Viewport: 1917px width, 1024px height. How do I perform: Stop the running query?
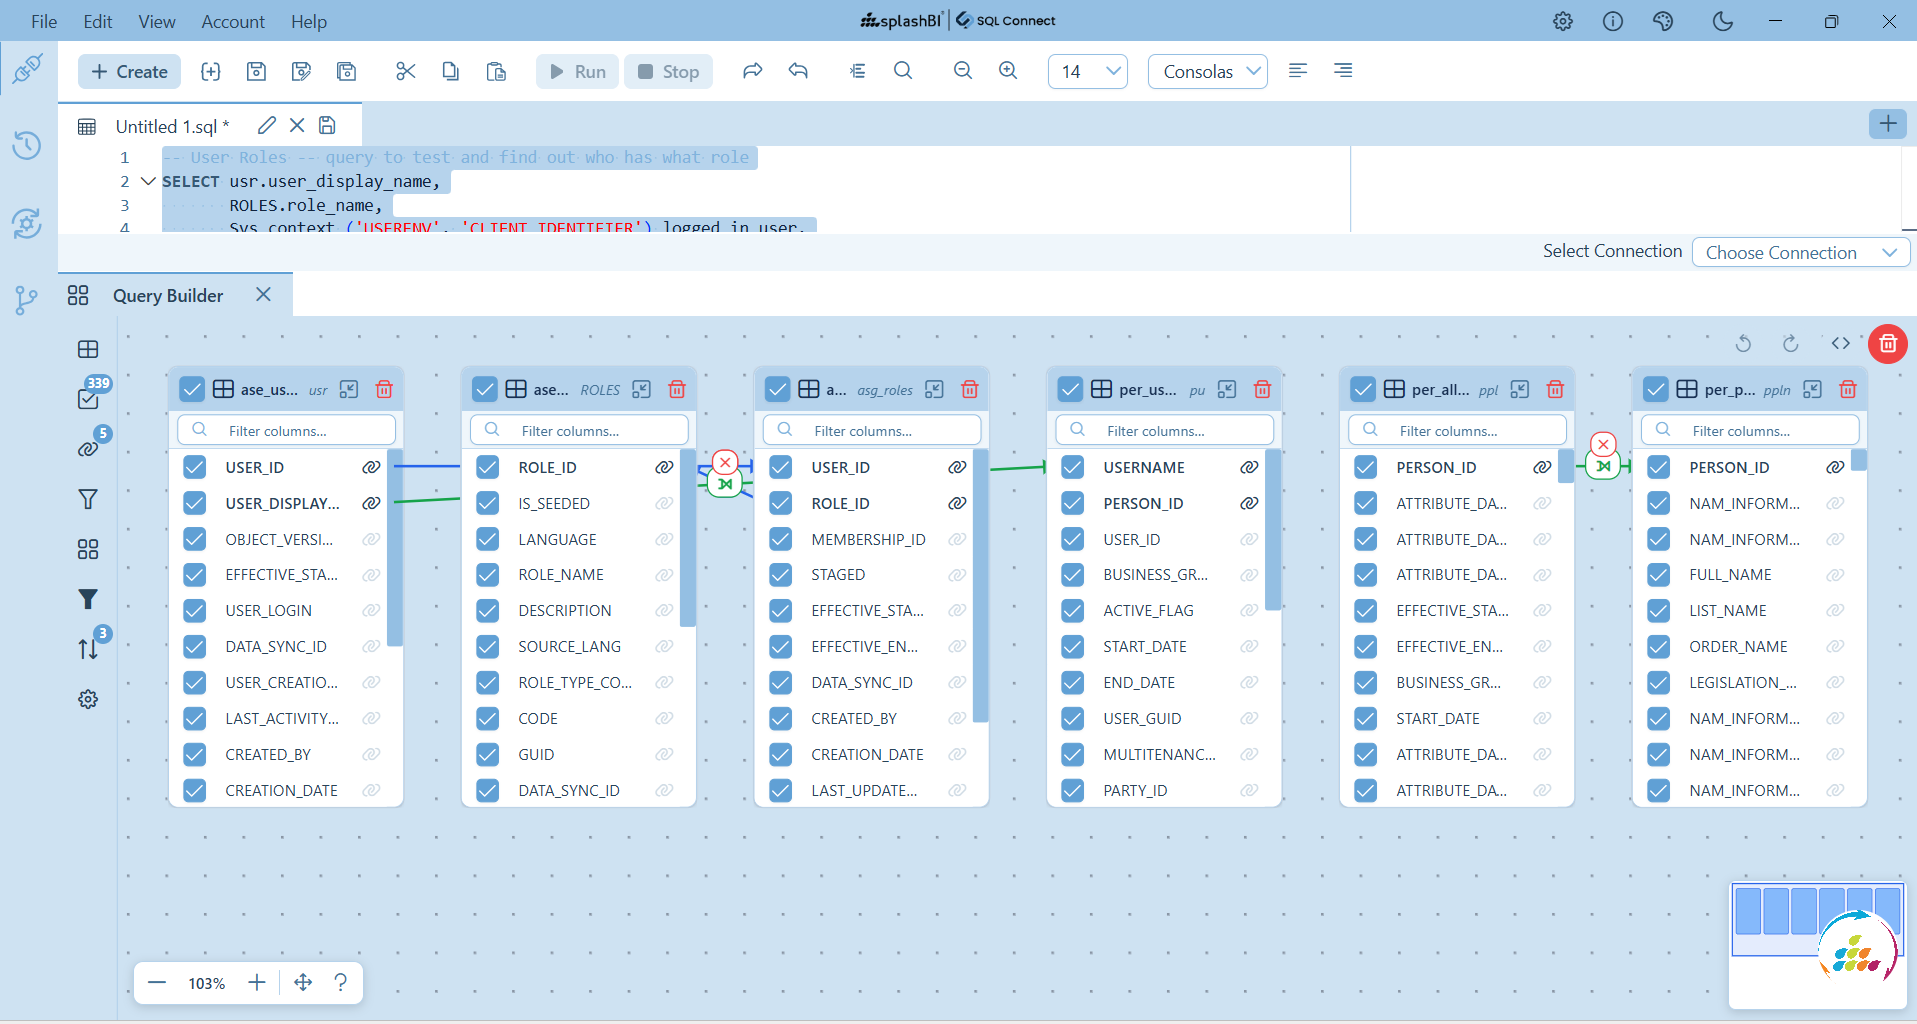[669, 72]
